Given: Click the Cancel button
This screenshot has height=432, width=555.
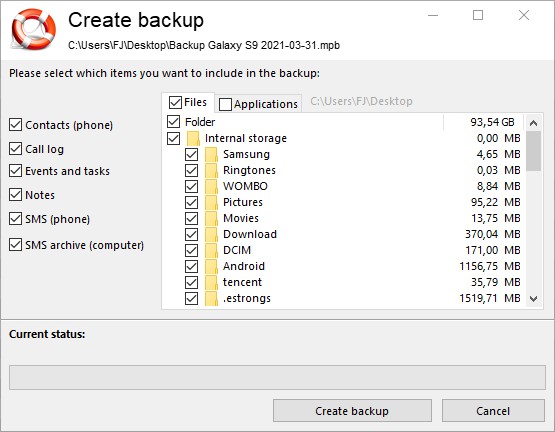Looking at the screenshot, I should (x=493, y=411).
